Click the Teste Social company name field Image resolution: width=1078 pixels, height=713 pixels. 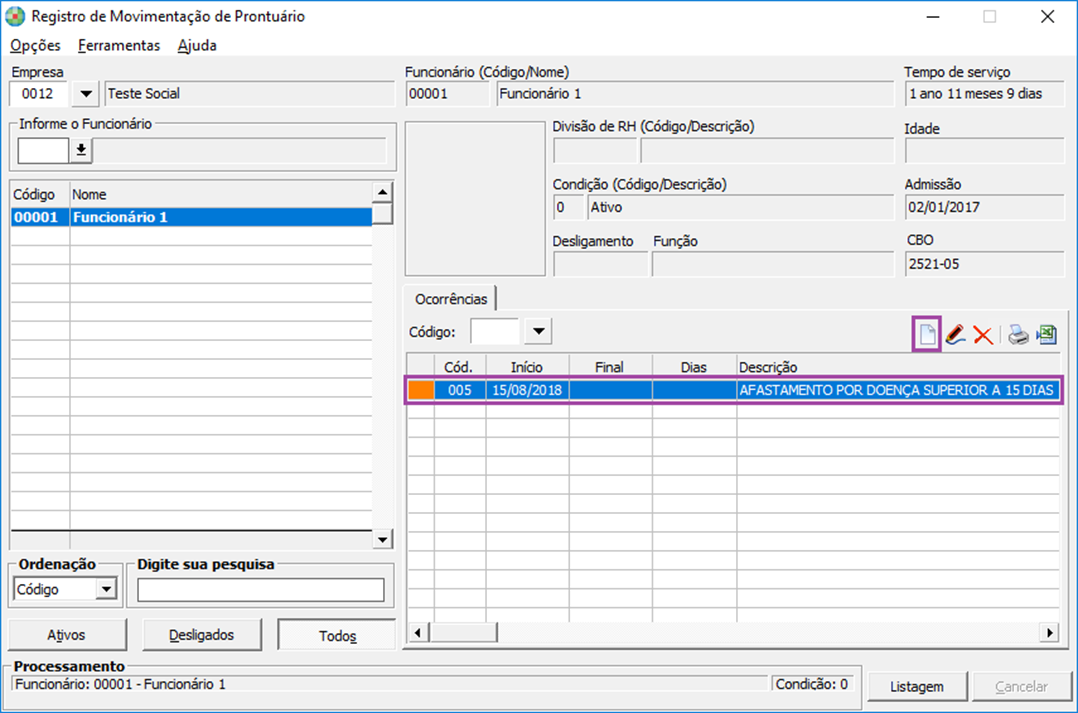click(250, 94)
